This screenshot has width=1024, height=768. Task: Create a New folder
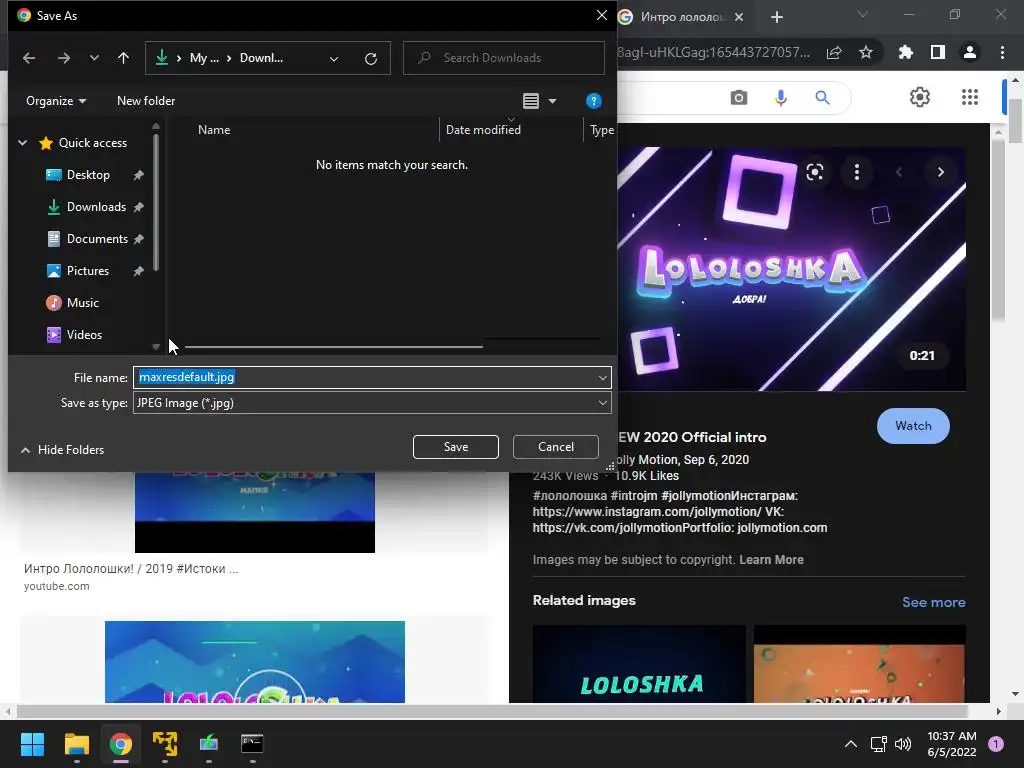click(x=146, y=101)
